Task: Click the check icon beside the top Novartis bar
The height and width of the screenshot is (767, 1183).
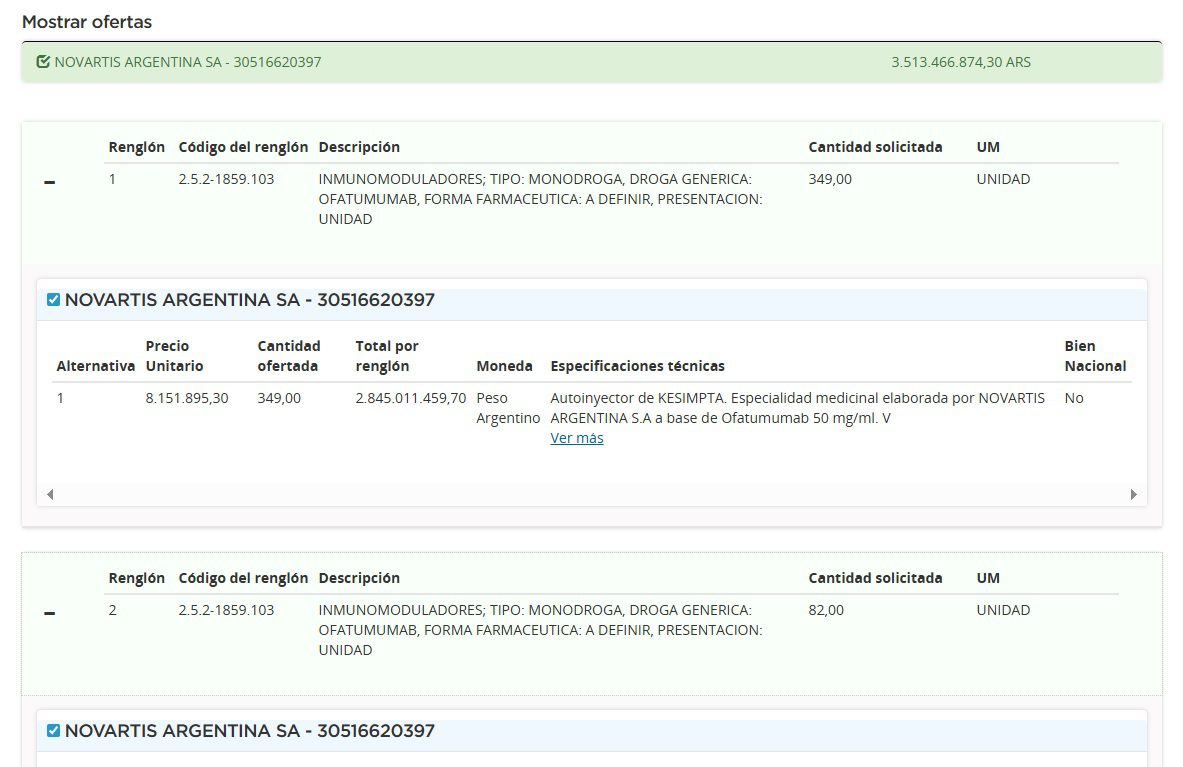Action: 43,62
